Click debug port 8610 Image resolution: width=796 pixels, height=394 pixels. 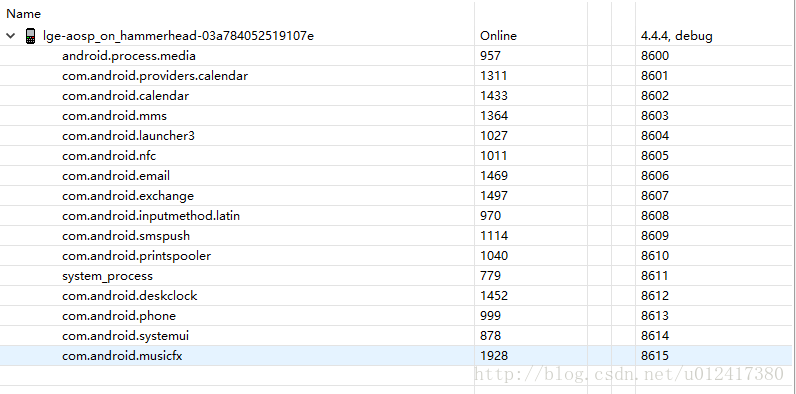655,256
